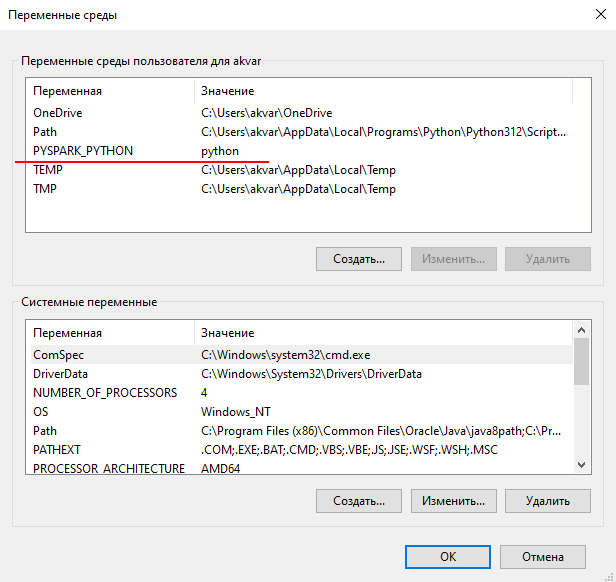Select the TMP user variable row
The width and height of the screenshot is (616, 582).
click(x=302, y=189)
